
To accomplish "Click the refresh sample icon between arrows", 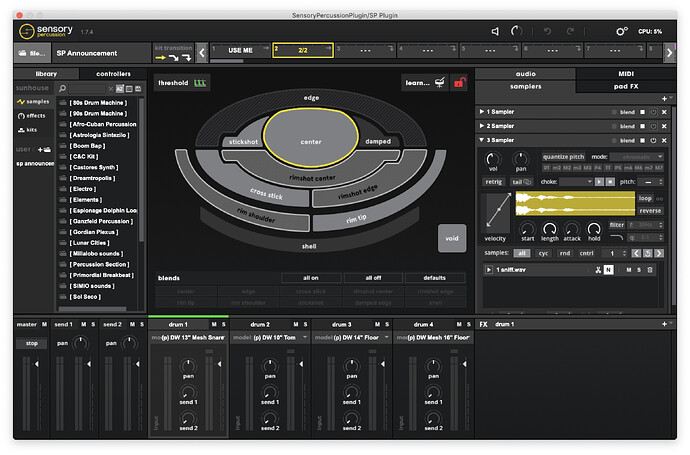I will coord(647,253).
